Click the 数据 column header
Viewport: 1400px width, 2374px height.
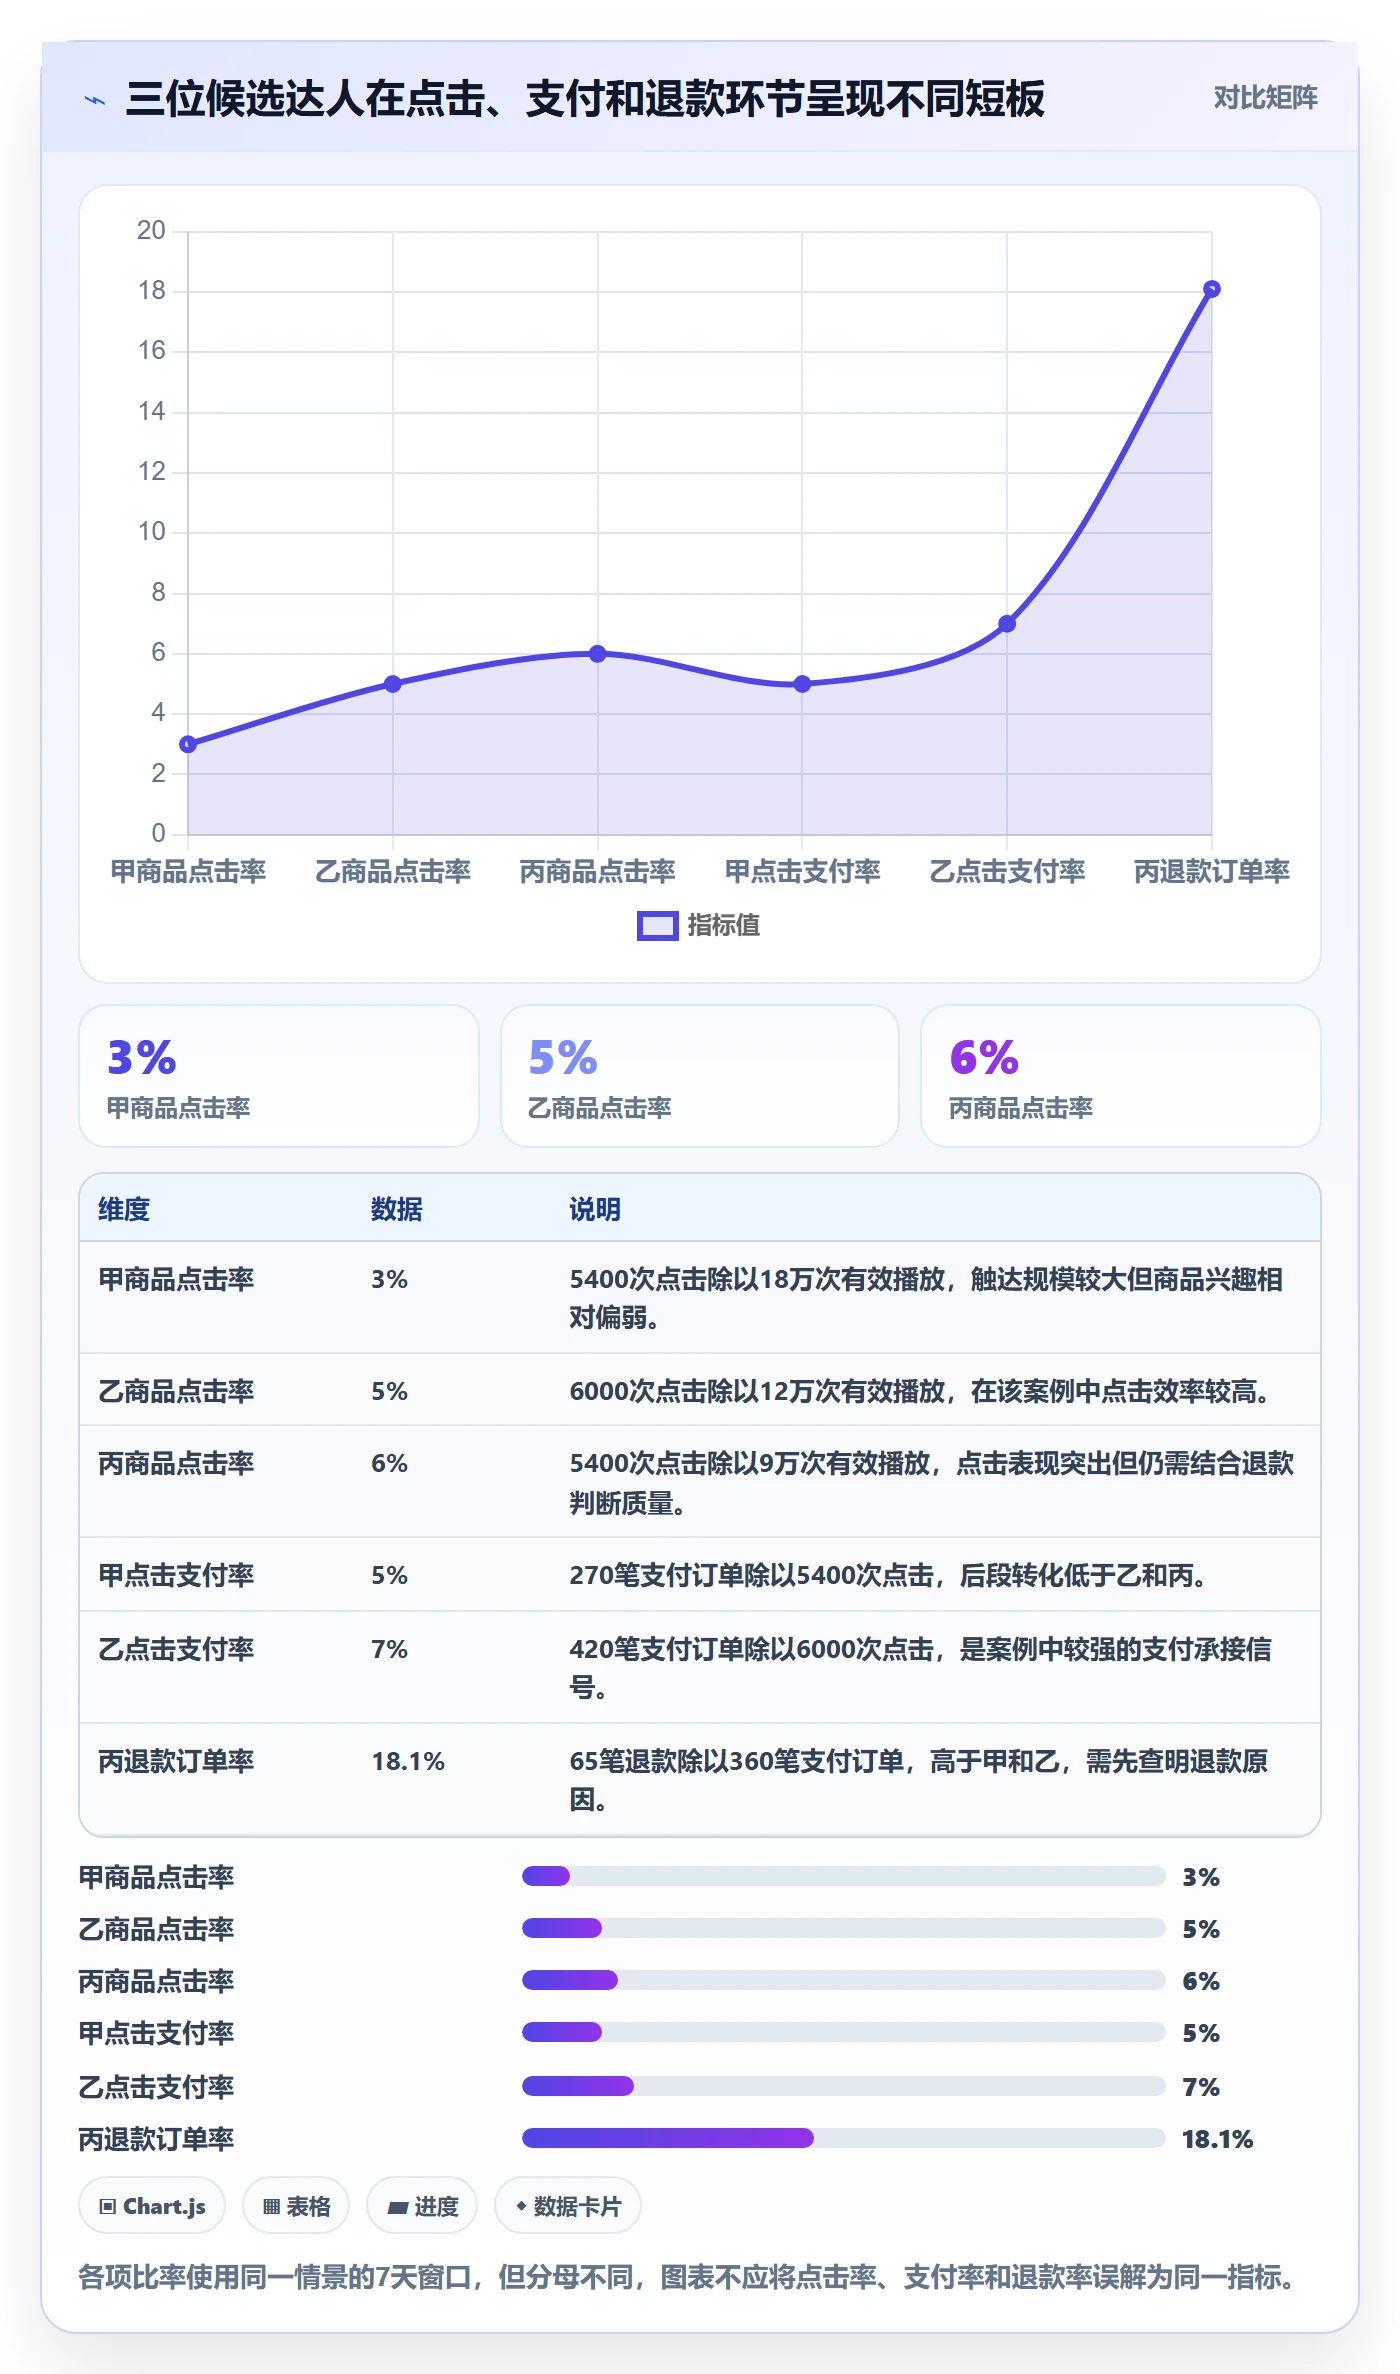pos(397,1210)
